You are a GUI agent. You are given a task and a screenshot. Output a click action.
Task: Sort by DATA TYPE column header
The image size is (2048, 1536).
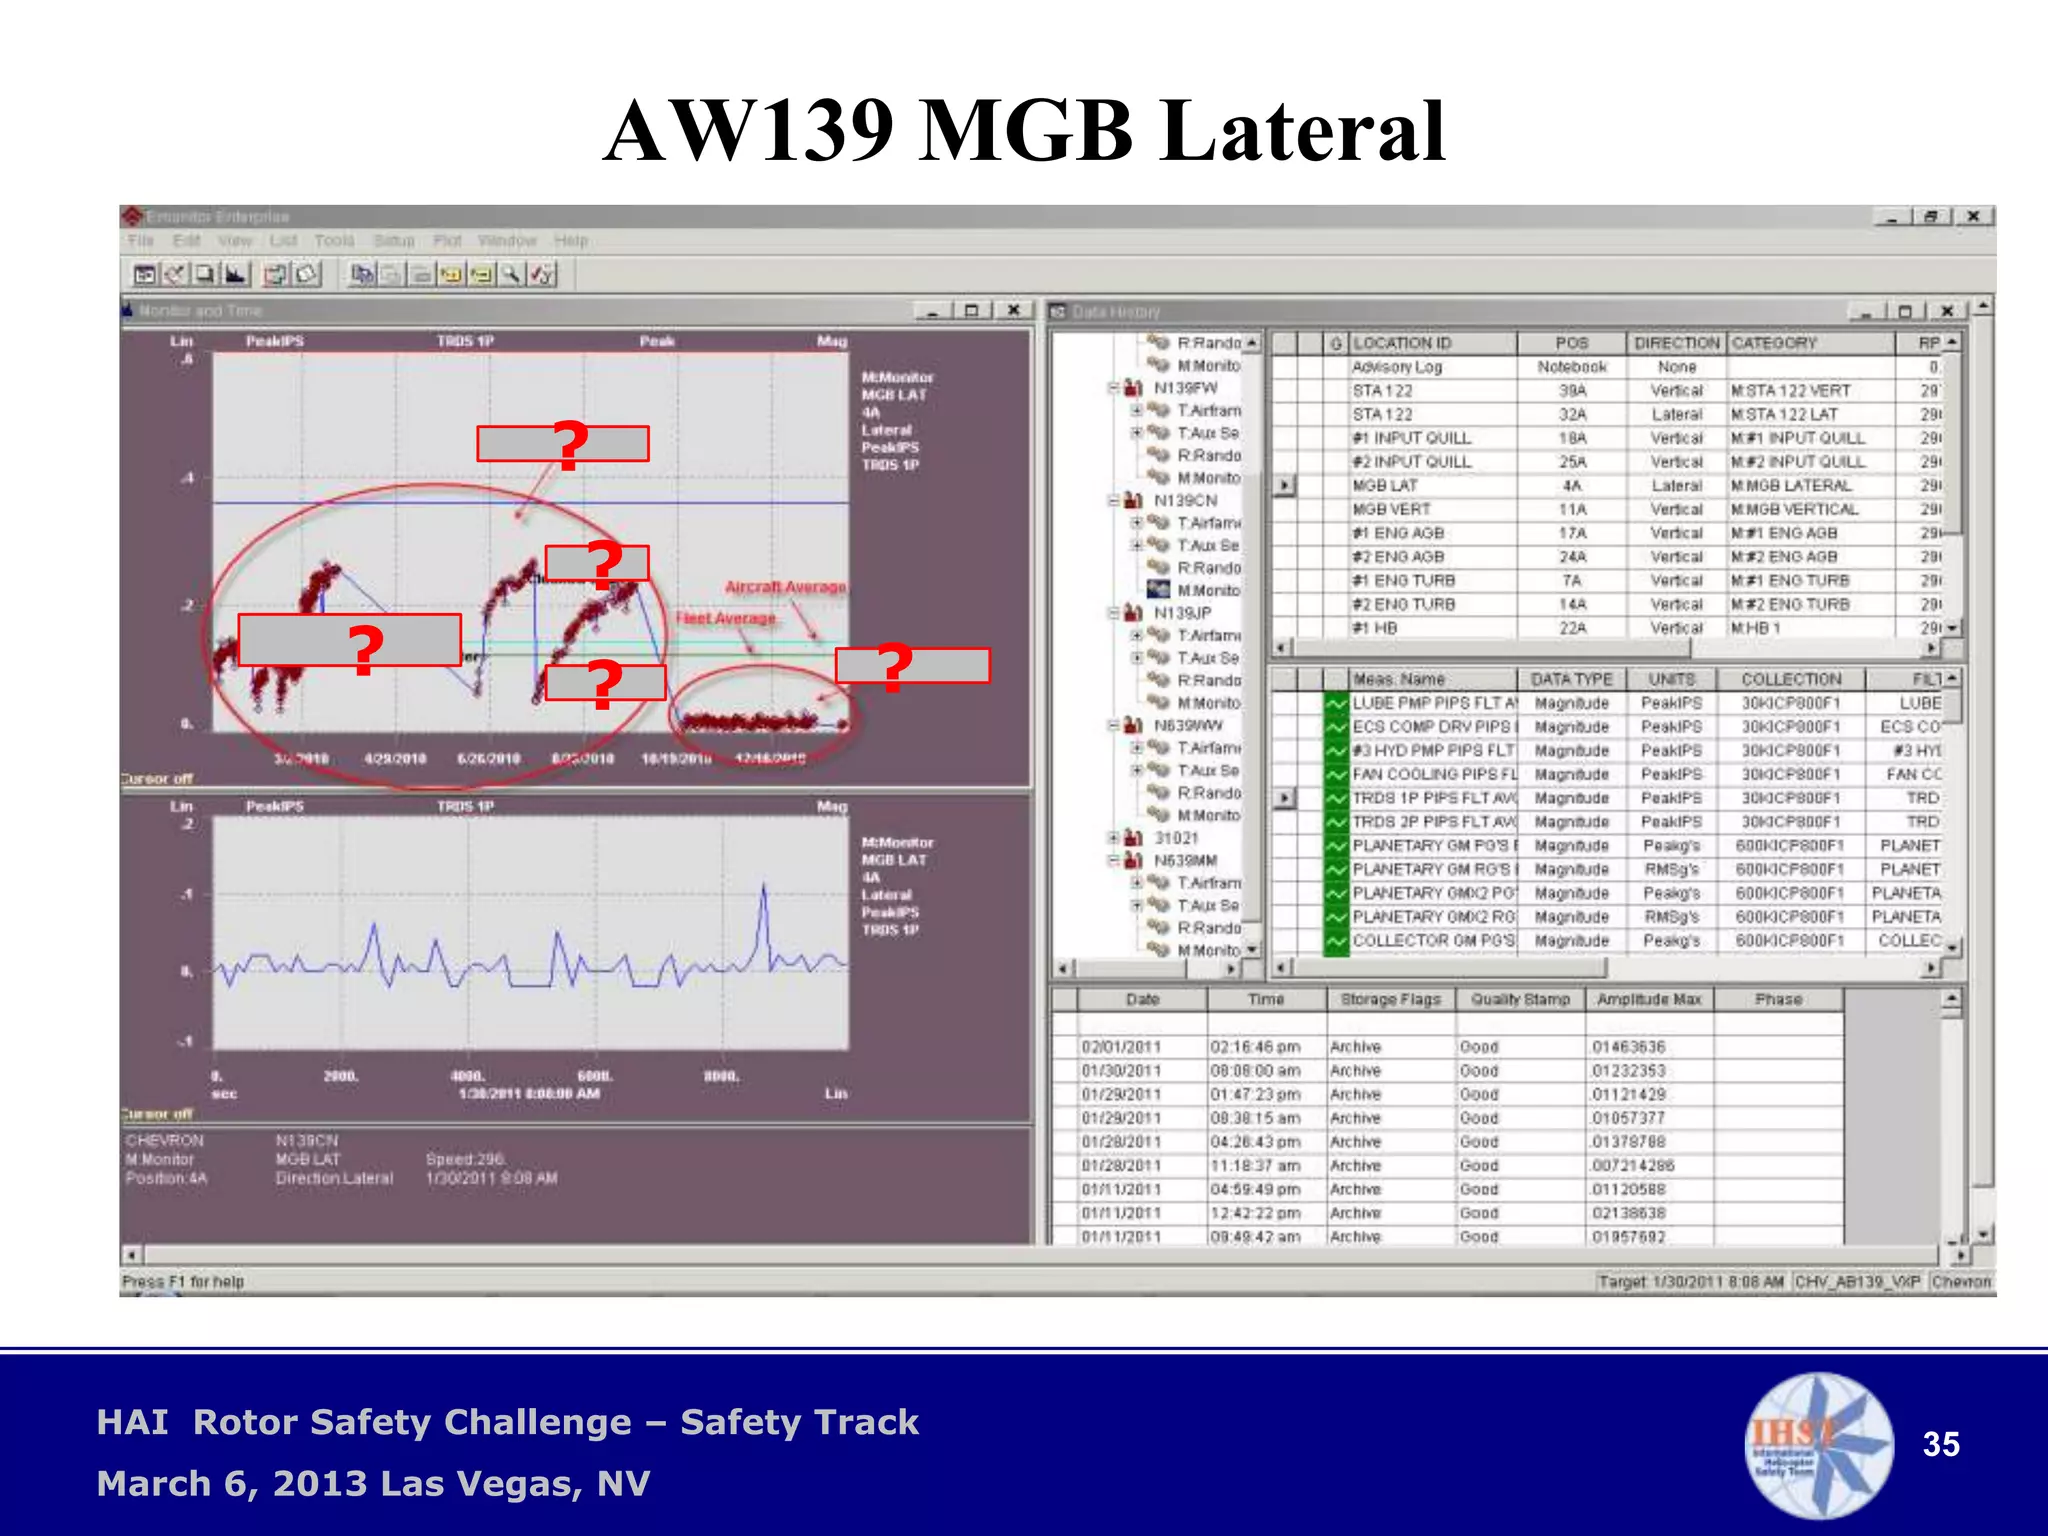(x=1572, y=679)
